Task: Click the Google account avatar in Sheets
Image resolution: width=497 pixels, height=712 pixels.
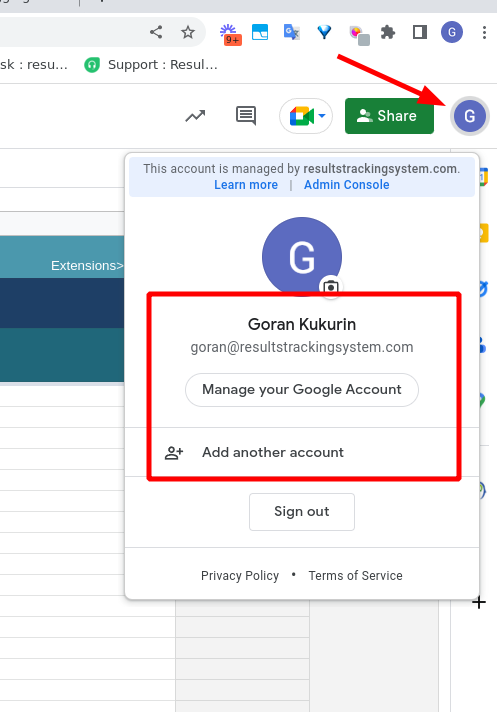Action: [470, 116]
